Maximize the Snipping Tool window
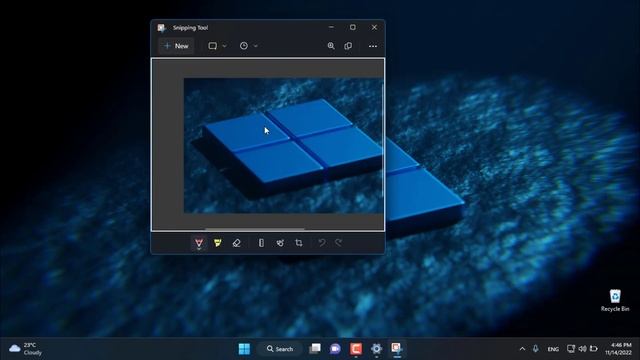The height and width of the screenshot is (360, 640). (x=353, y=27)
